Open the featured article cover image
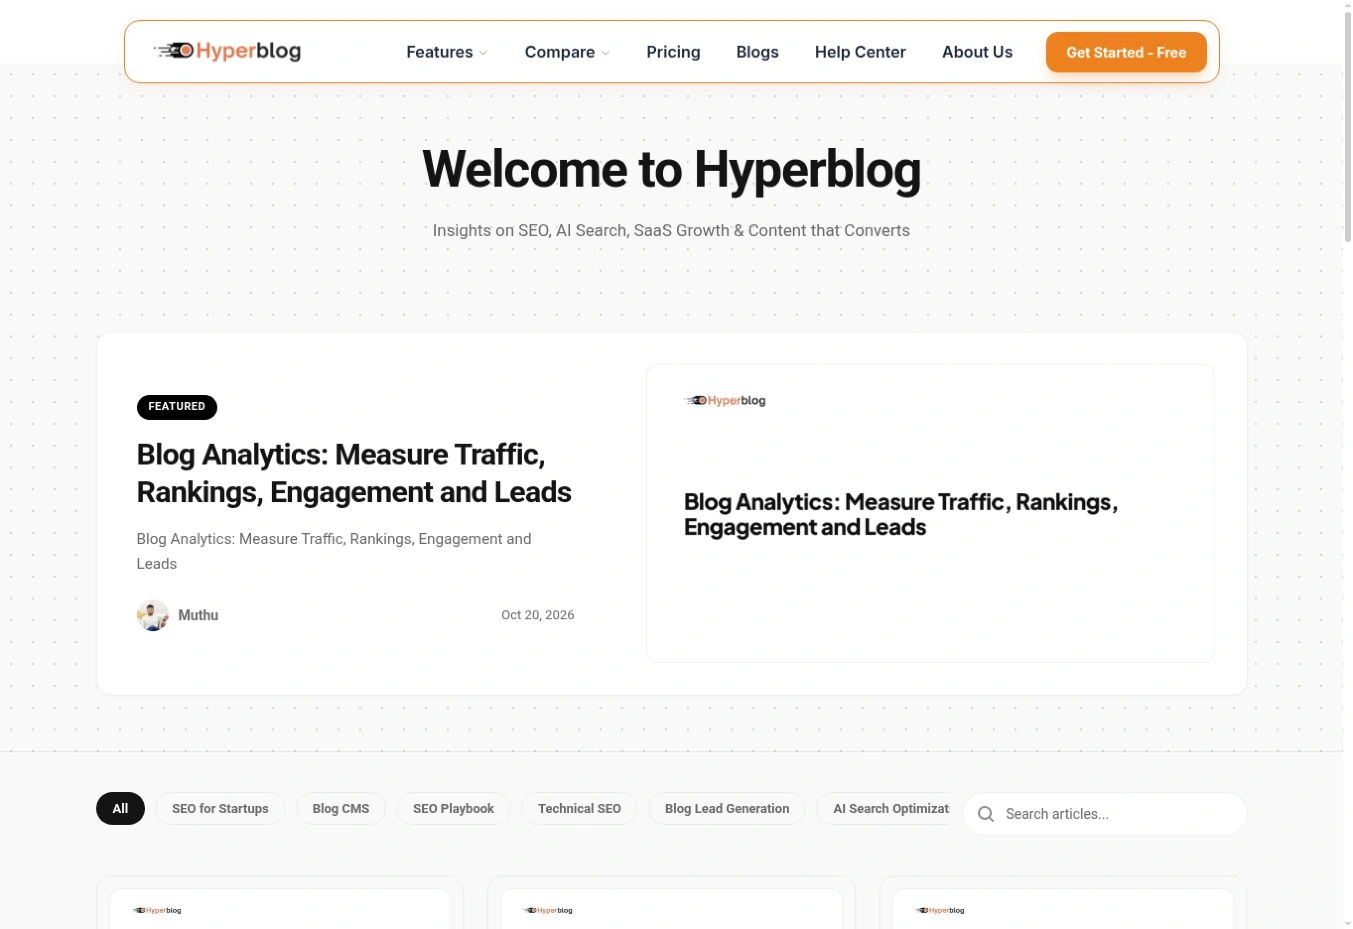This screenshot has width=1353, height=929. click(930, 513)
